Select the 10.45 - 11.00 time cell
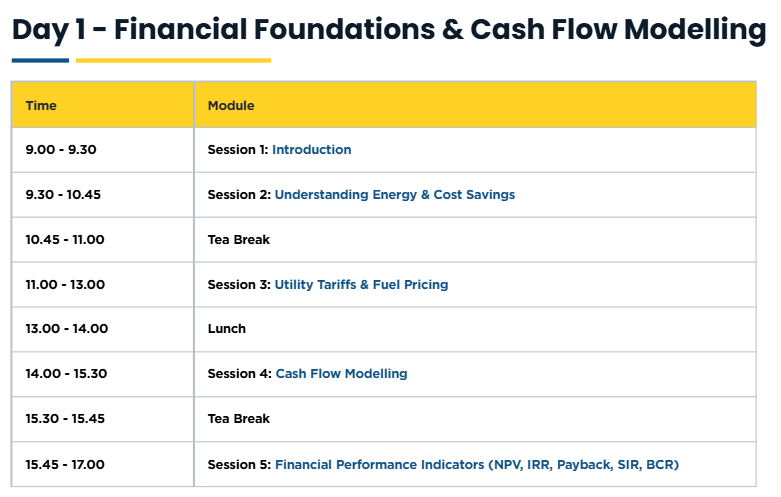Screen dimensions: 781x497 click(x=65, y=240)
